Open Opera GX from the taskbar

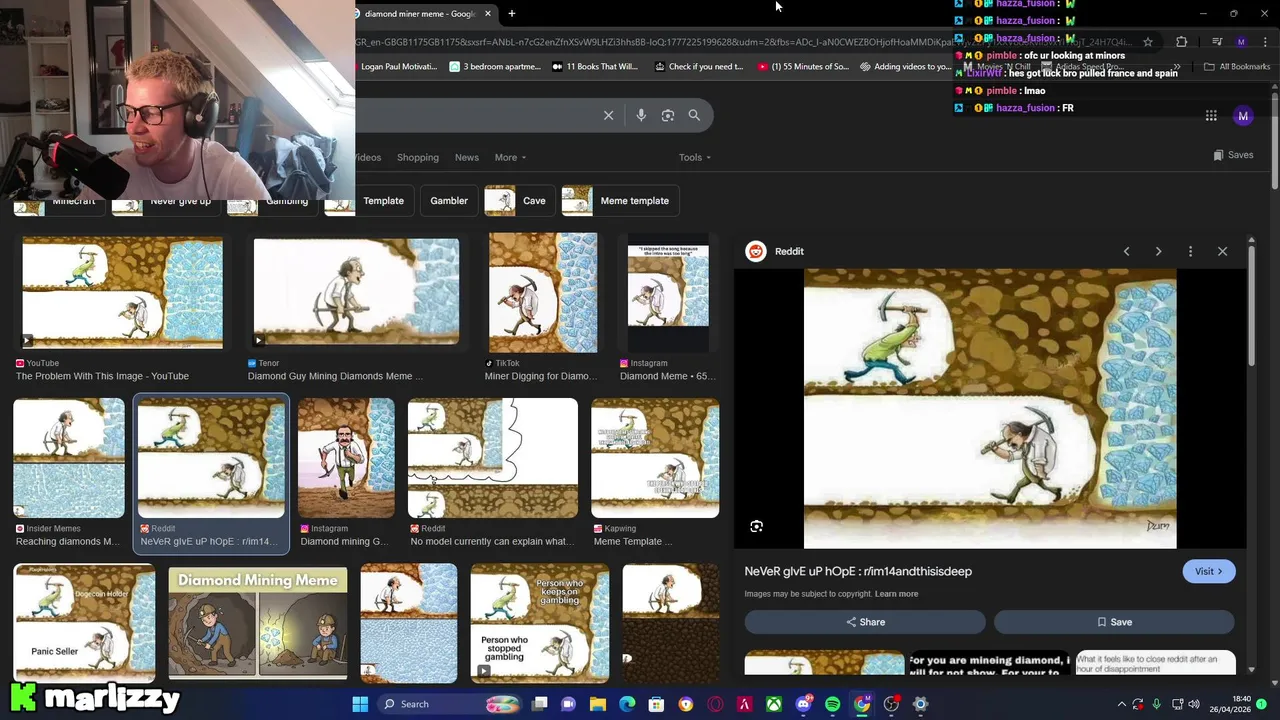715,704
